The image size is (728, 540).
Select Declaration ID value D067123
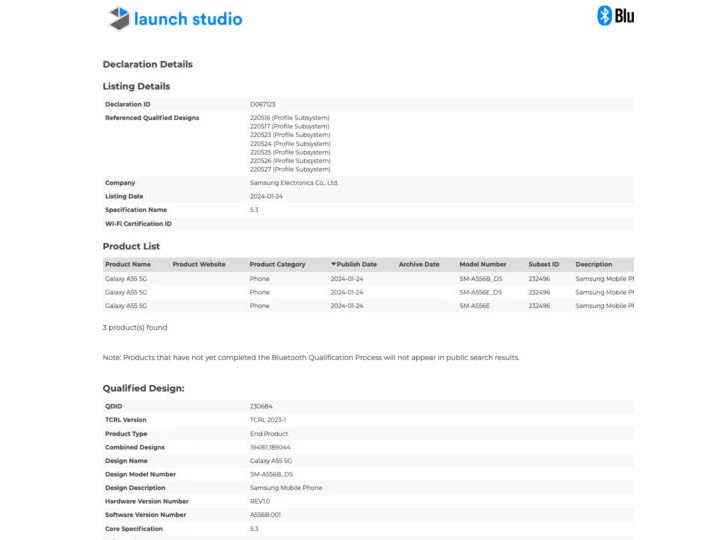(x=262, y=104)
